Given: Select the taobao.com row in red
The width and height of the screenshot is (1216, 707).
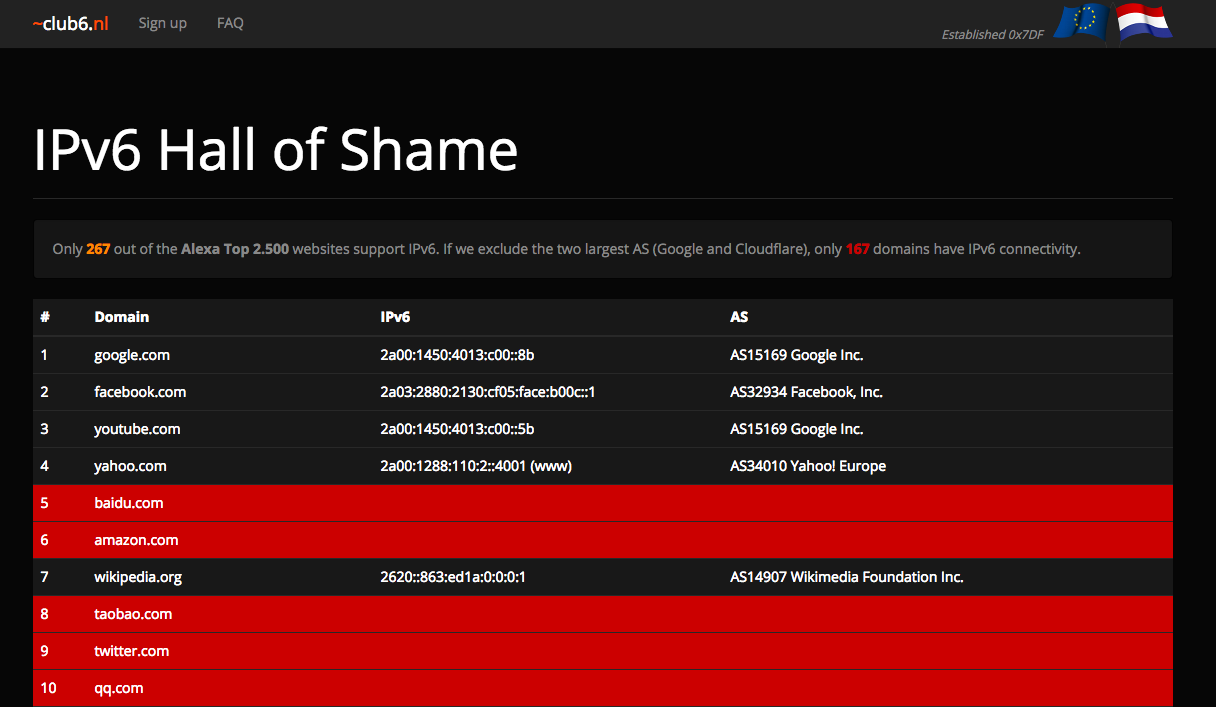Looking at the screenshot, I should coord(603,614).
